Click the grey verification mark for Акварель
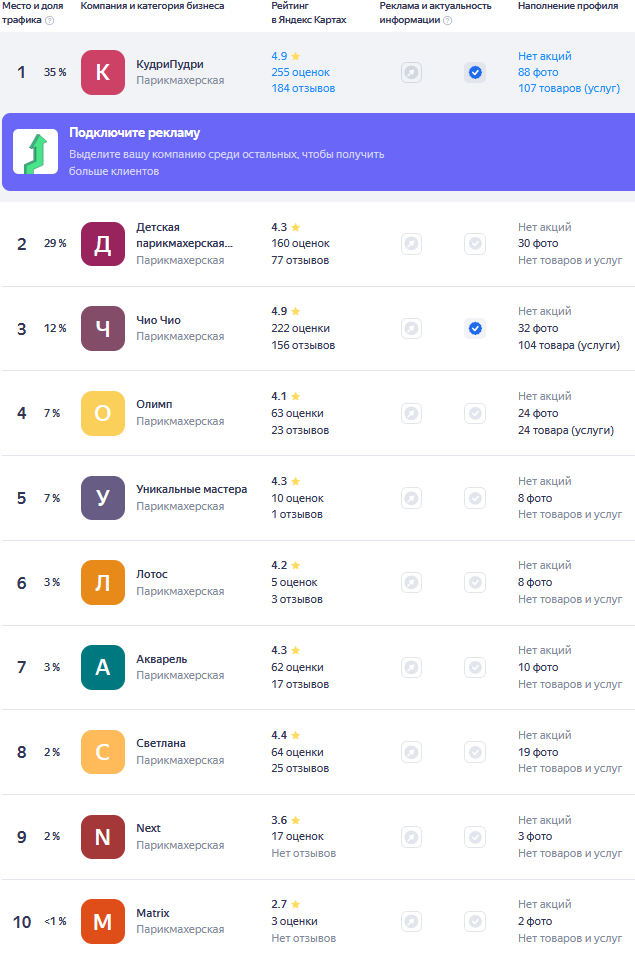635x960 pixels. (475, 667)
